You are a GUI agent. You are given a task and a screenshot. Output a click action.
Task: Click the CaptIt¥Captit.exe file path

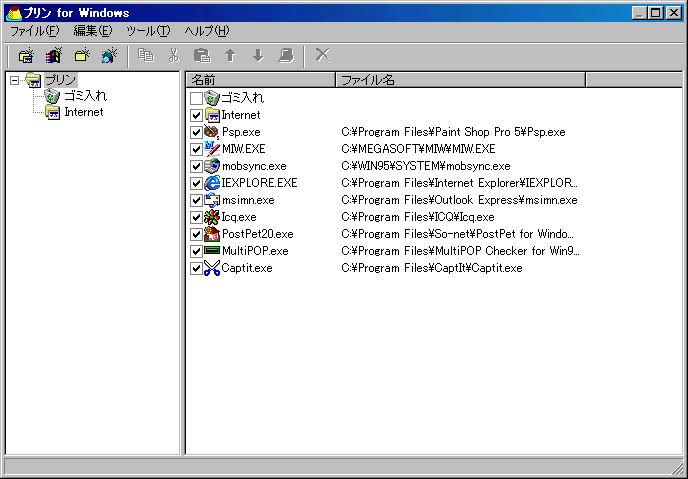[432, 268]
